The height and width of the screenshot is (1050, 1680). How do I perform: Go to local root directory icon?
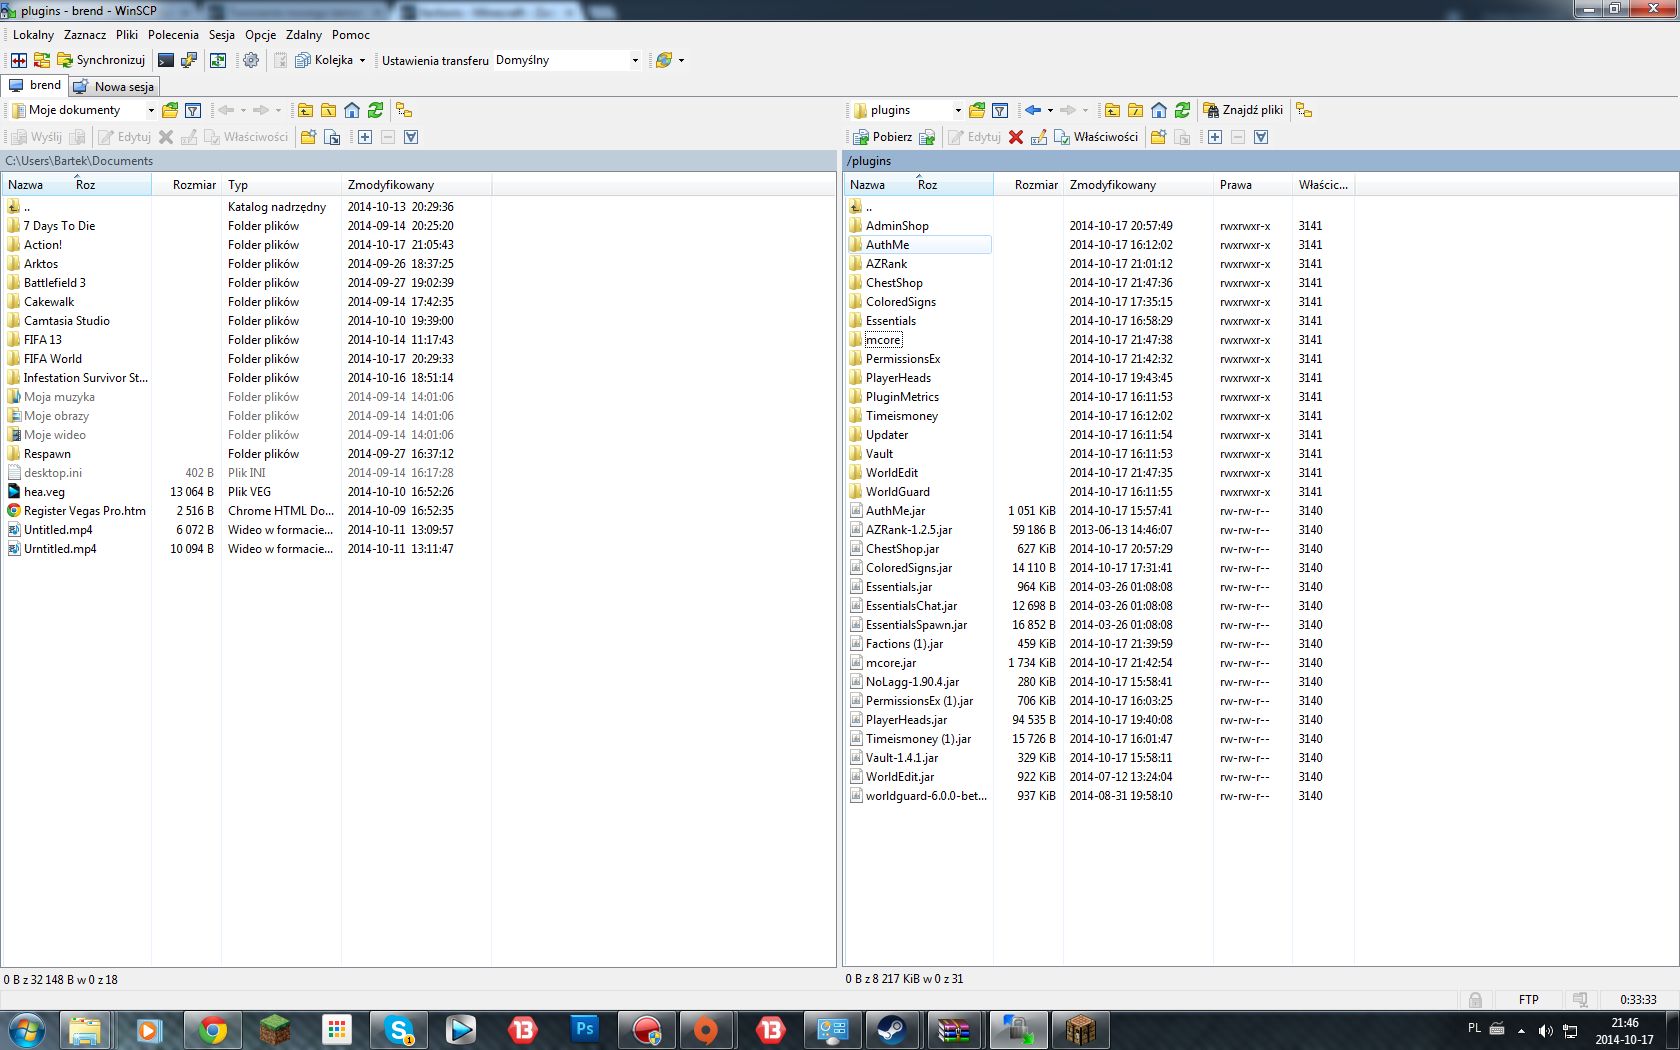click(x=328, y=110)
